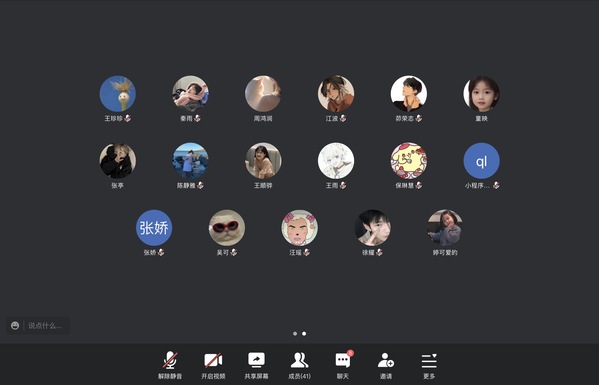Image resolution: width=599 pixels, height=385 pixels.
Task: Focus the 说点什么 message input field
Action: (x=45, y=325)
